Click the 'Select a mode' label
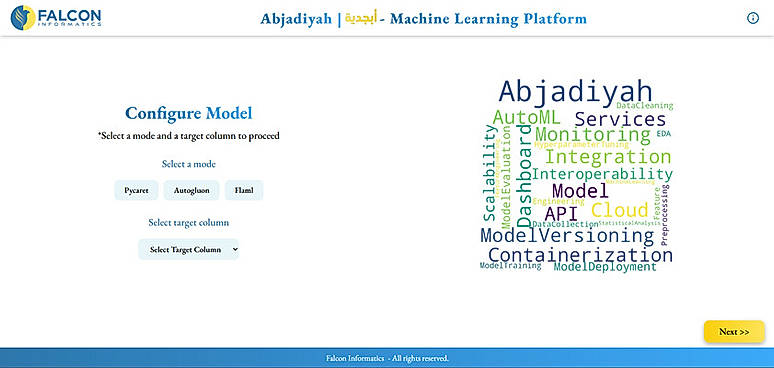Screen dimensions: 774x368 (x=189, y=164)
